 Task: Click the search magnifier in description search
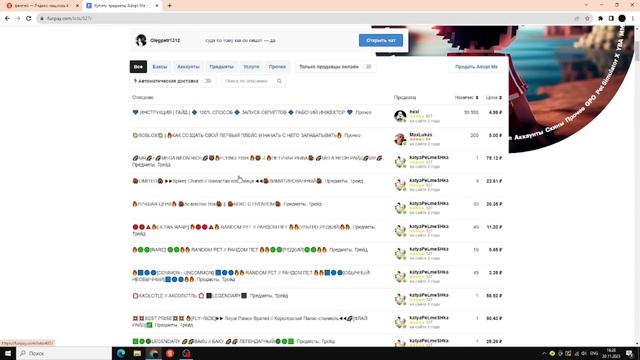point(279,81)
